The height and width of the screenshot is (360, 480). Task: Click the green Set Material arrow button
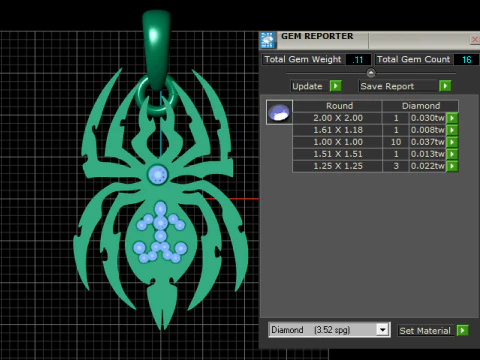tap(462, 331)
